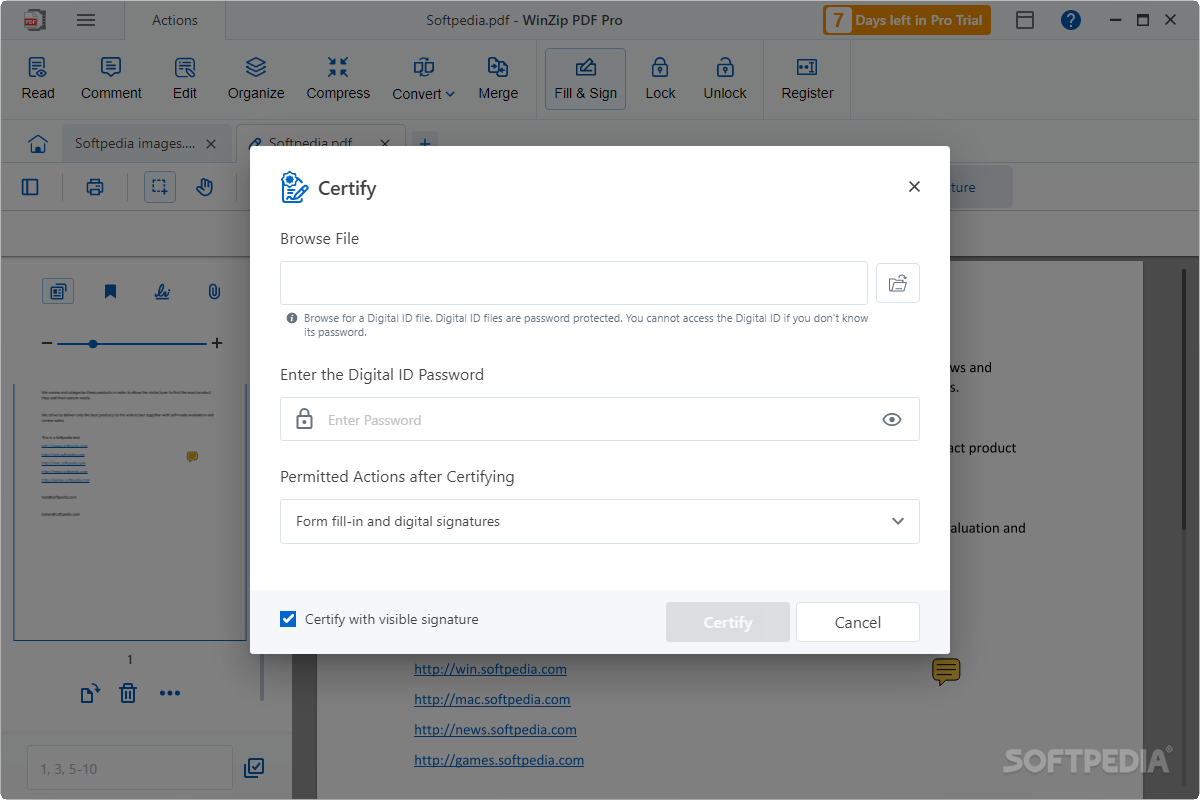This screenshot has height=800, width=1200.
Task: Open the Convert dropdown
Action: [x=424, y=79]
